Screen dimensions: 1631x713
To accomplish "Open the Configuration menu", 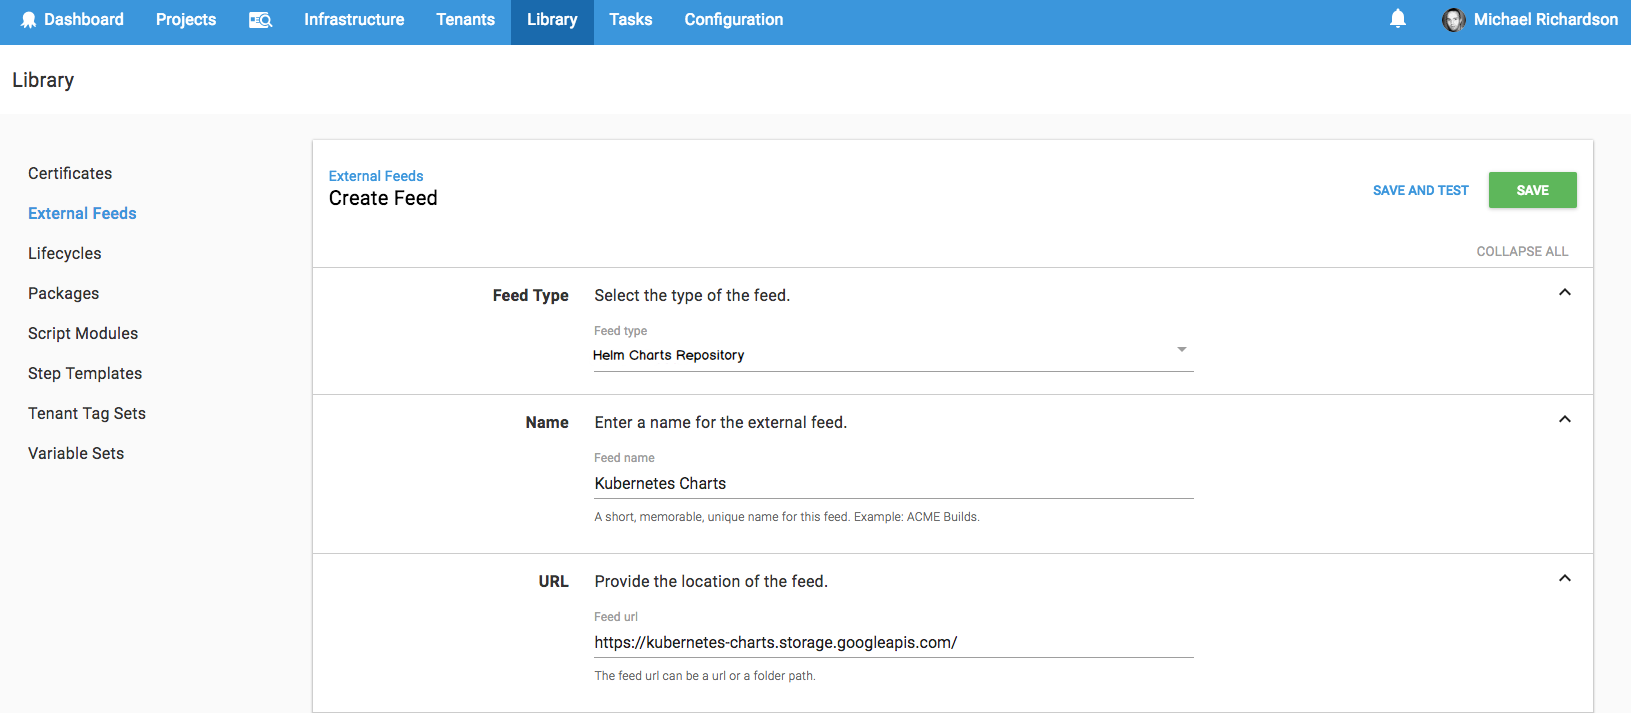I will coord(733,20).
